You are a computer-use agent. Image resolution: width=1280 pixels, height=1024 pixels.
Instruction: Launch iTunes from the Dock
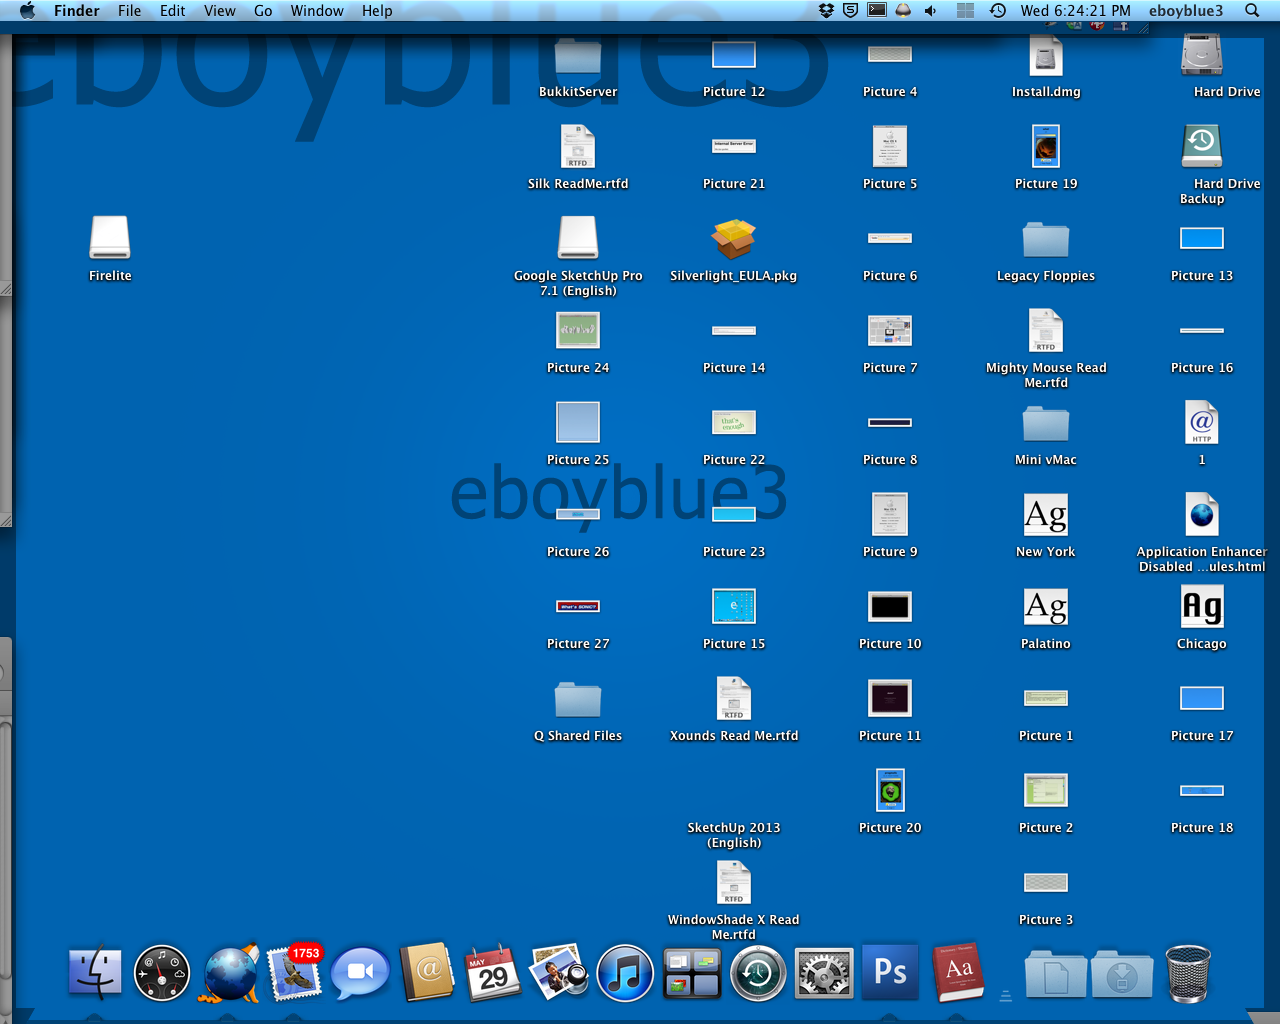tap(625, 973)
